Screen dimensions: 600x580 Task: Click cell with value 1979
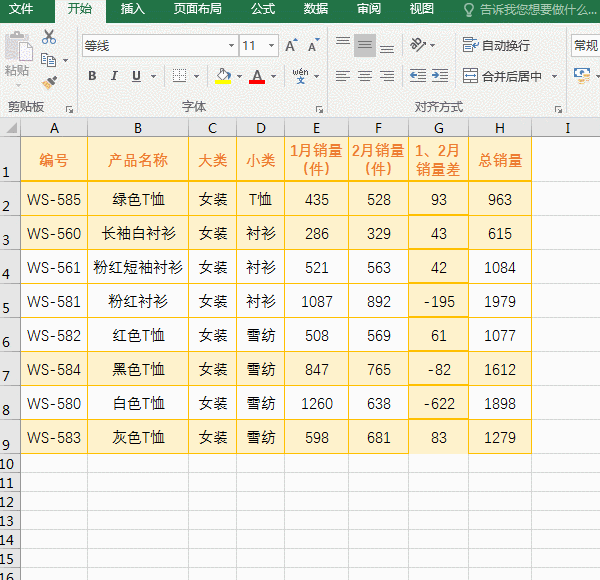click(x=500, y=301)
